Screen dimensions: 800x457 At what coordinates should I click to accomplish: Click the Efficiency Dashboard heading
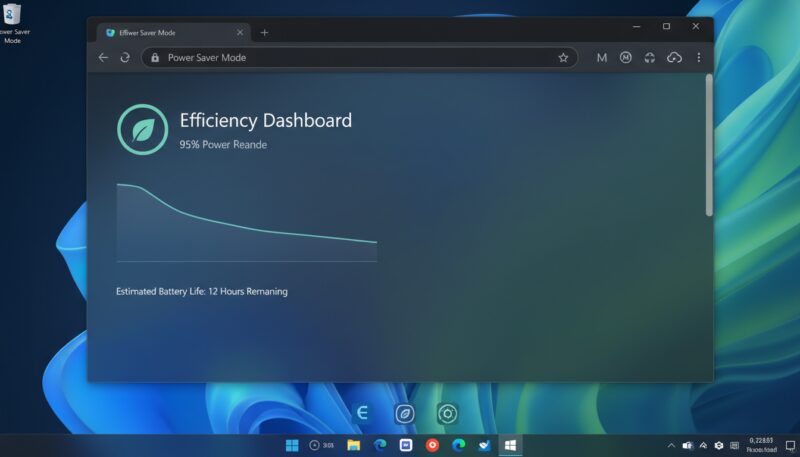(265, 120)
